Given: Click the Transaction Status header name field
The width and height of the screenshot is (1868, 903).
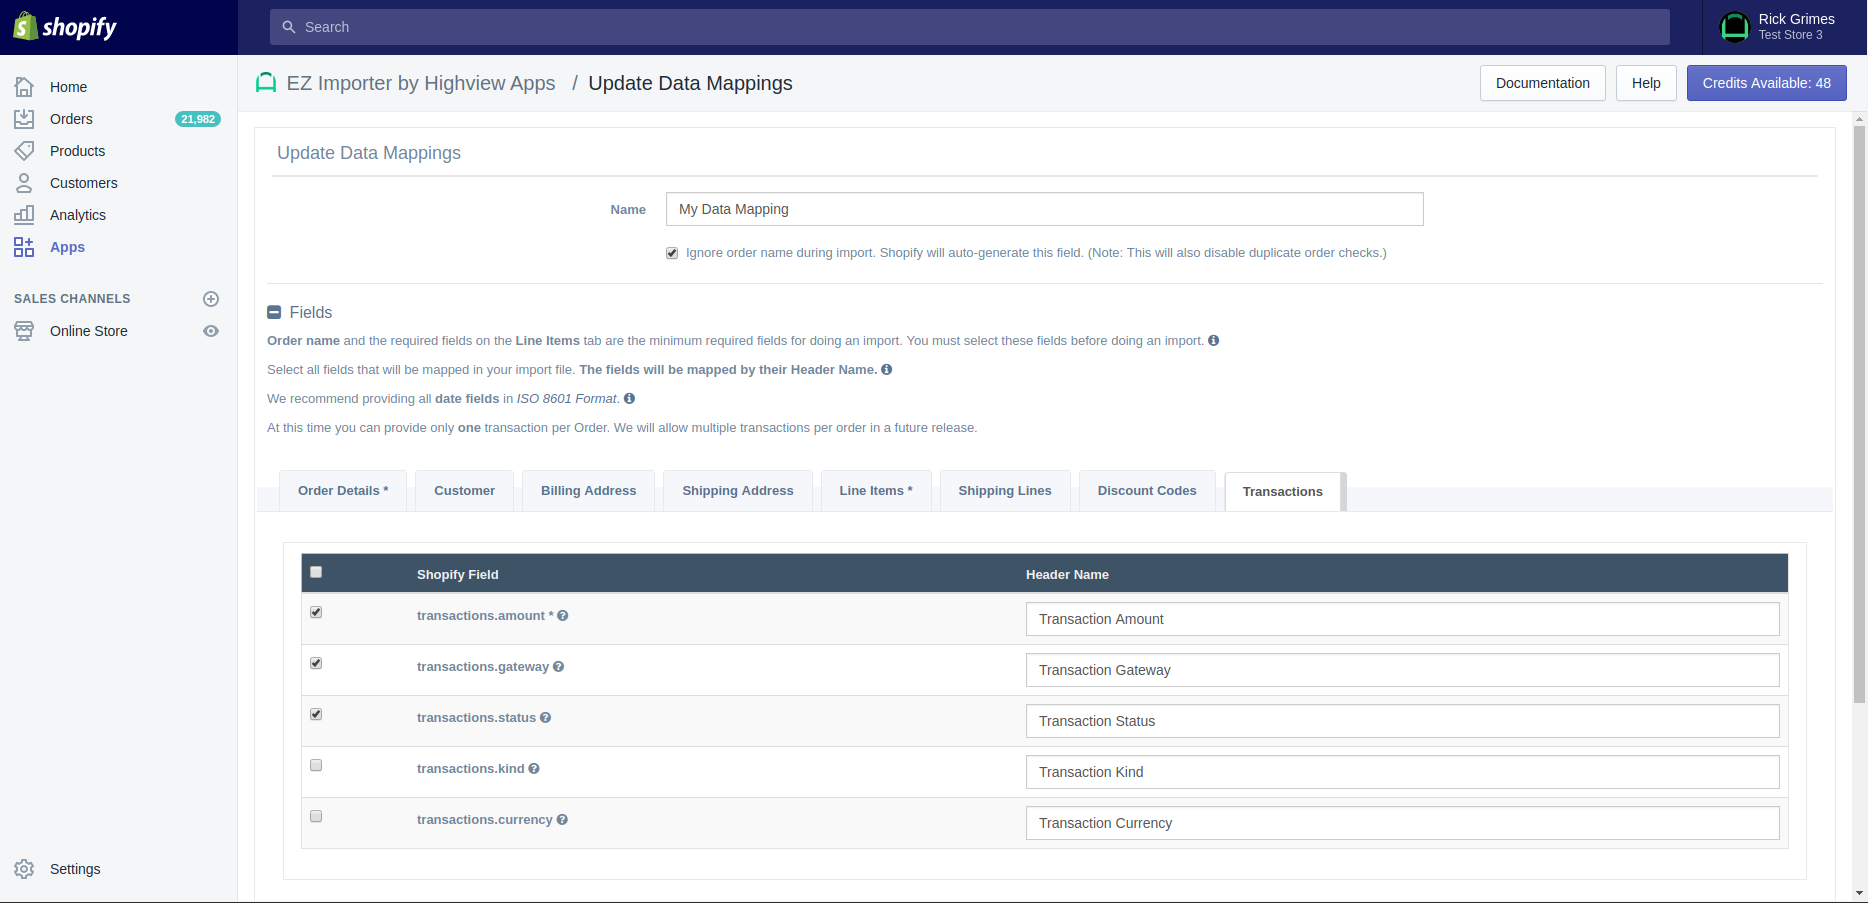Looking at the screenshot, I should click(1402, 721).
